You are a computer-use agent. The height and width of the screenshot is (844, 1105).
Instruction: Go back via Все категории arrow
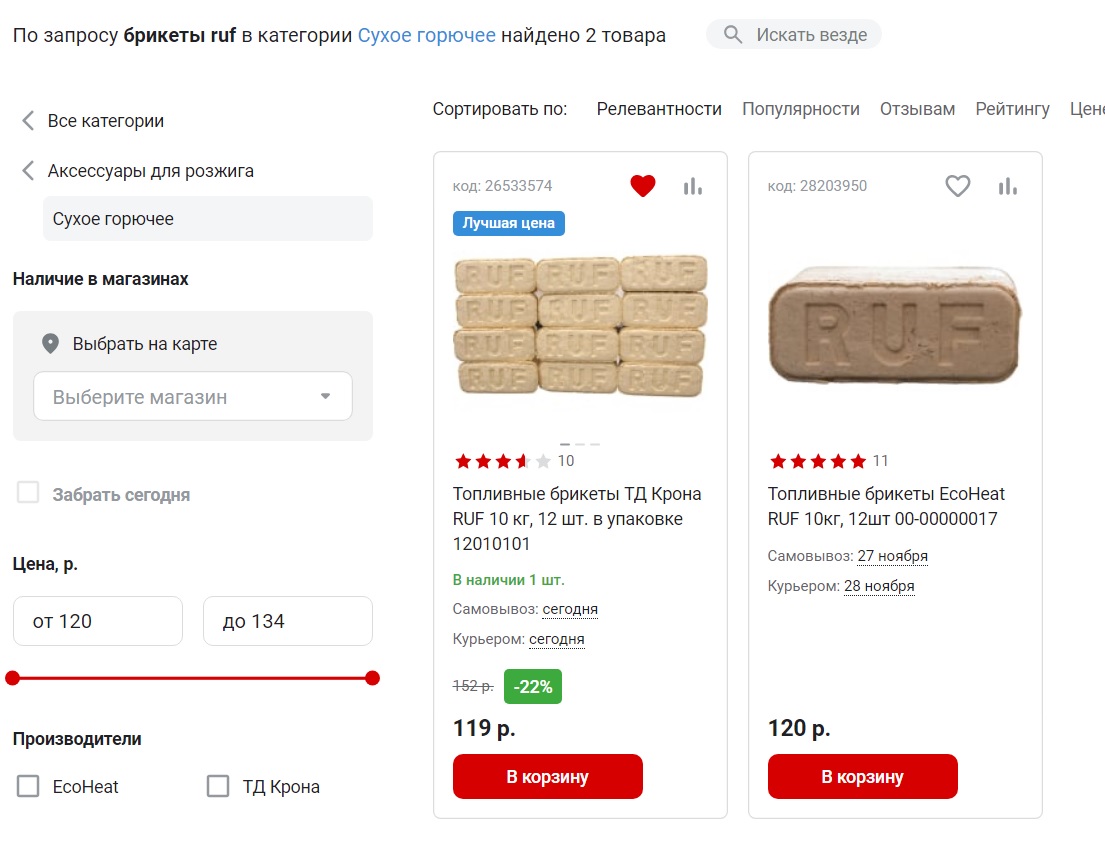(x=28, y=121)
